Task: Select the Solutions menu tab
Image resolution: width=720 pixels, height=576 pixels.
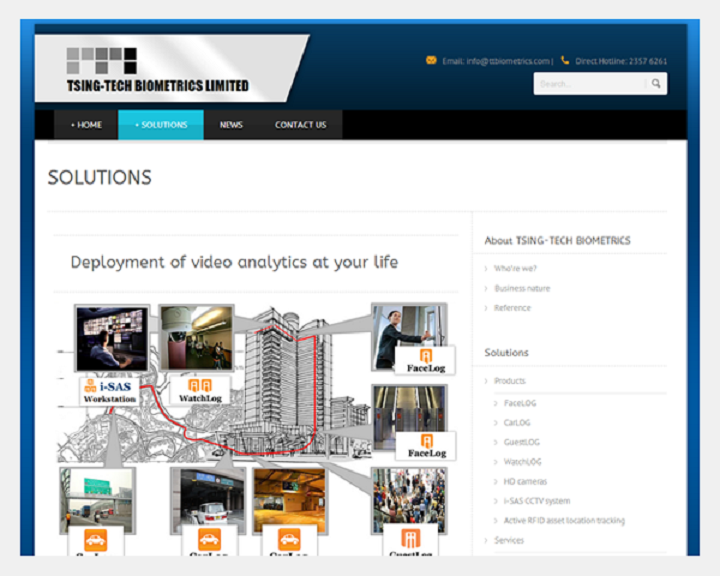Action: click(x=161, y=124)
